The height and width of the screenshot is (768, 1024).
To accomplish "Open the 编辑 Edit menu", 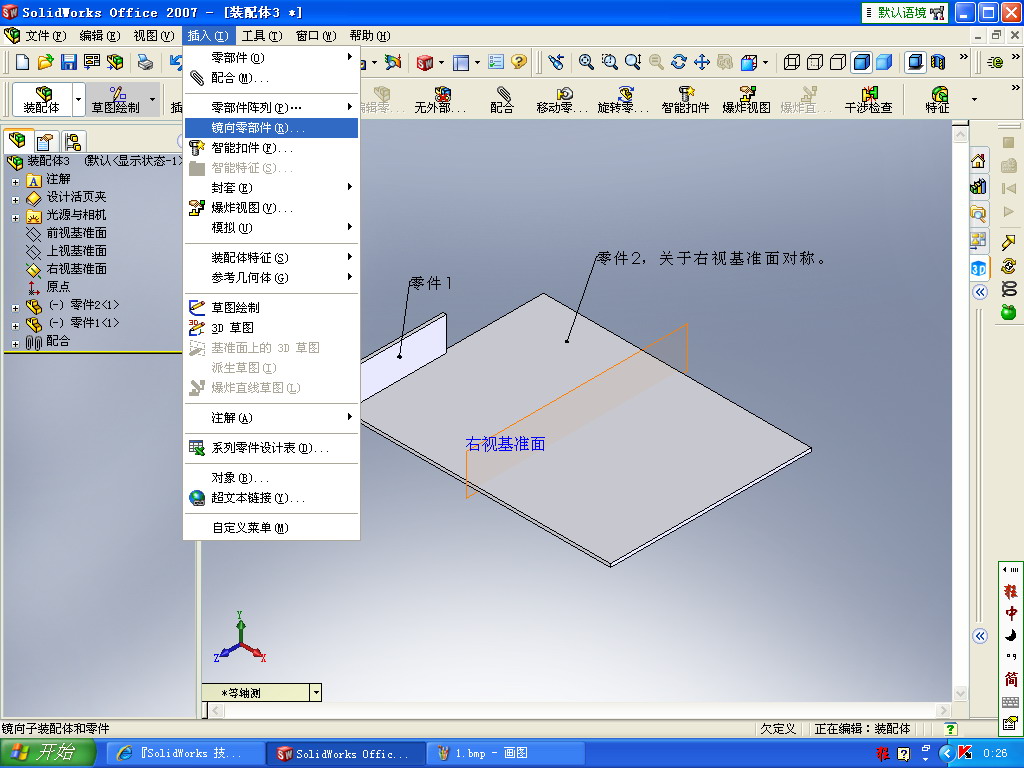I will pyautogui.click(x=100, y=35).
